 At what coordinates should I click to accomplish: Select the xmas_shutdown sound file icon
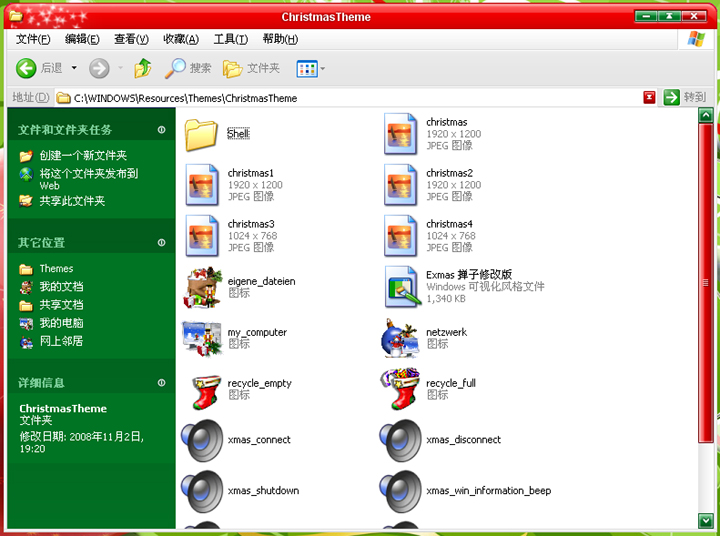pos(202,491)
